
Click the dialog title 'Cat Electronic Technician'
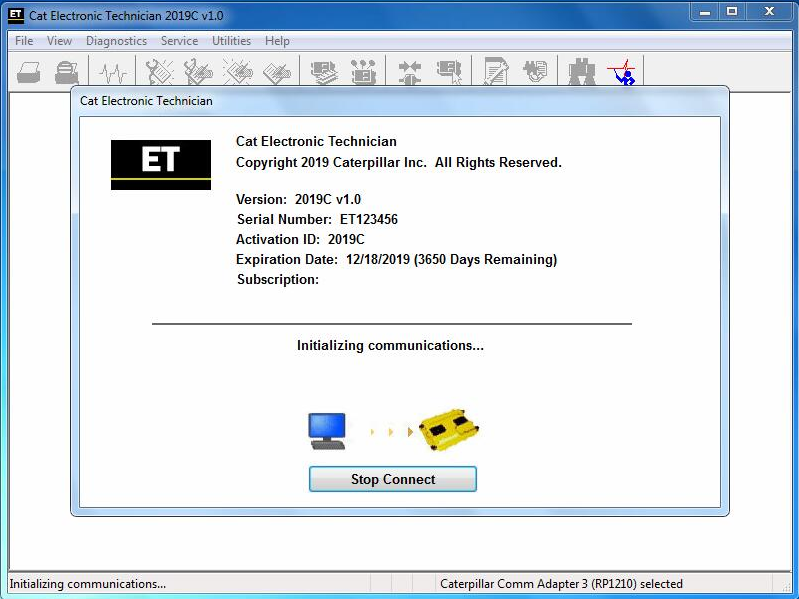pos(146,101)
